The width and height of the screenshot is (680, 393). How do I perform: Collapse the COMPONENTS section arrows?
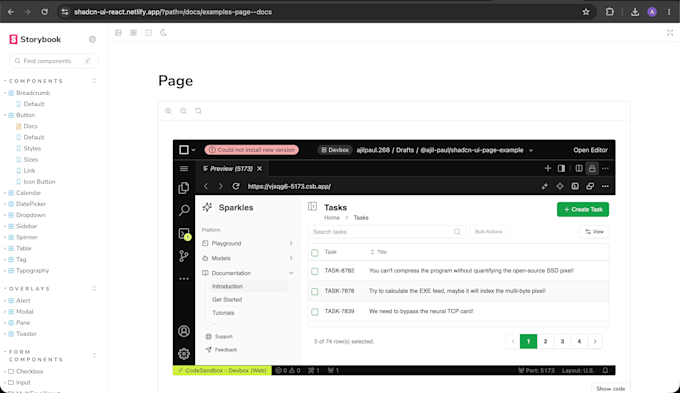94,81
